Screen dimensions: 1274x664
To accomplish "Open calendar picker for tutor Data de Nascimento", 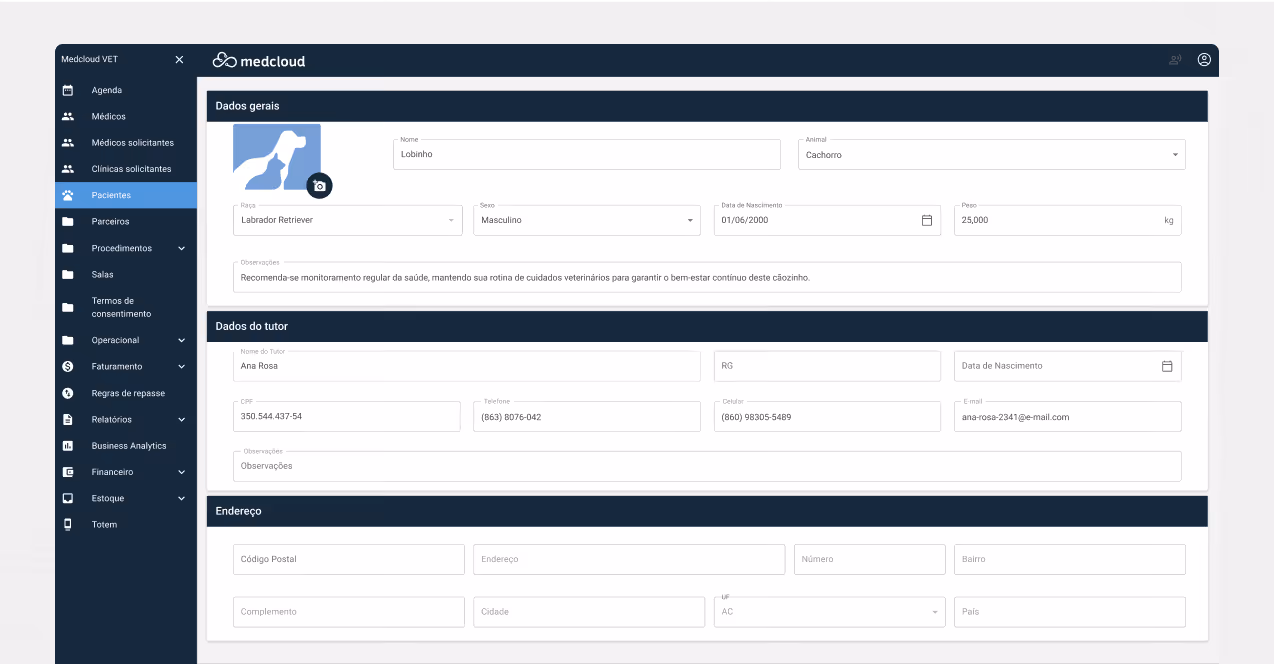I will 1167,366.
